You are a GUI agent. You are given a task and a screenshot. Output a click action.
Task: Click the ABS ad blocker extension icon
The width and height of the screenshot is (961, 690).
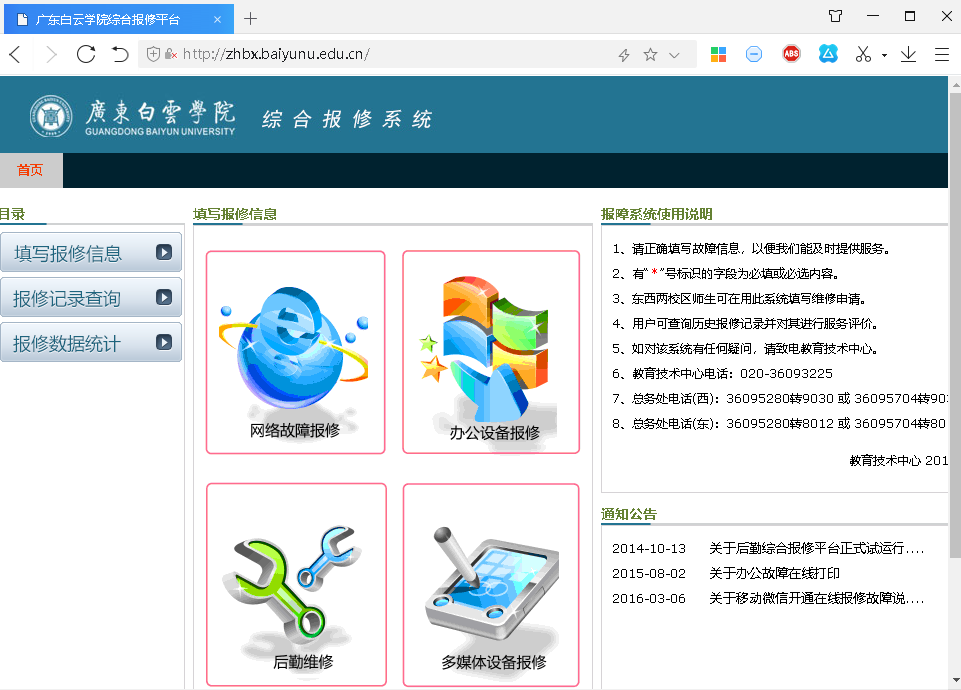coord(791,54)
